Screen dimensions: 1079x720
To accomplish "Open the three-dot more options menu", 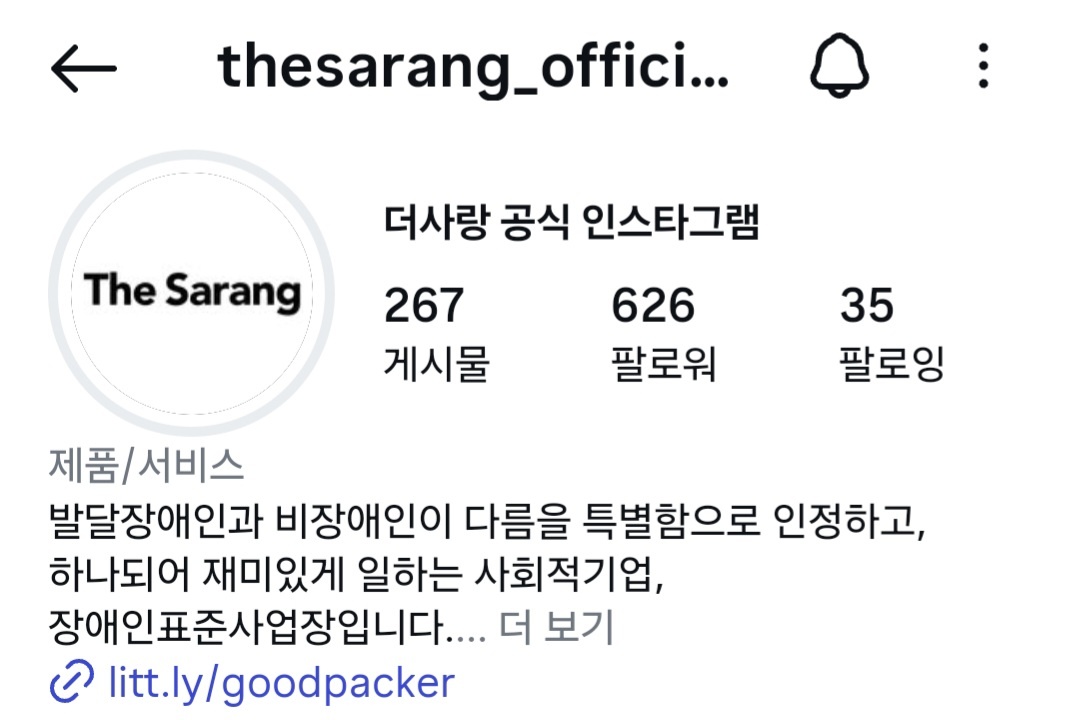I will coord(983,66).
